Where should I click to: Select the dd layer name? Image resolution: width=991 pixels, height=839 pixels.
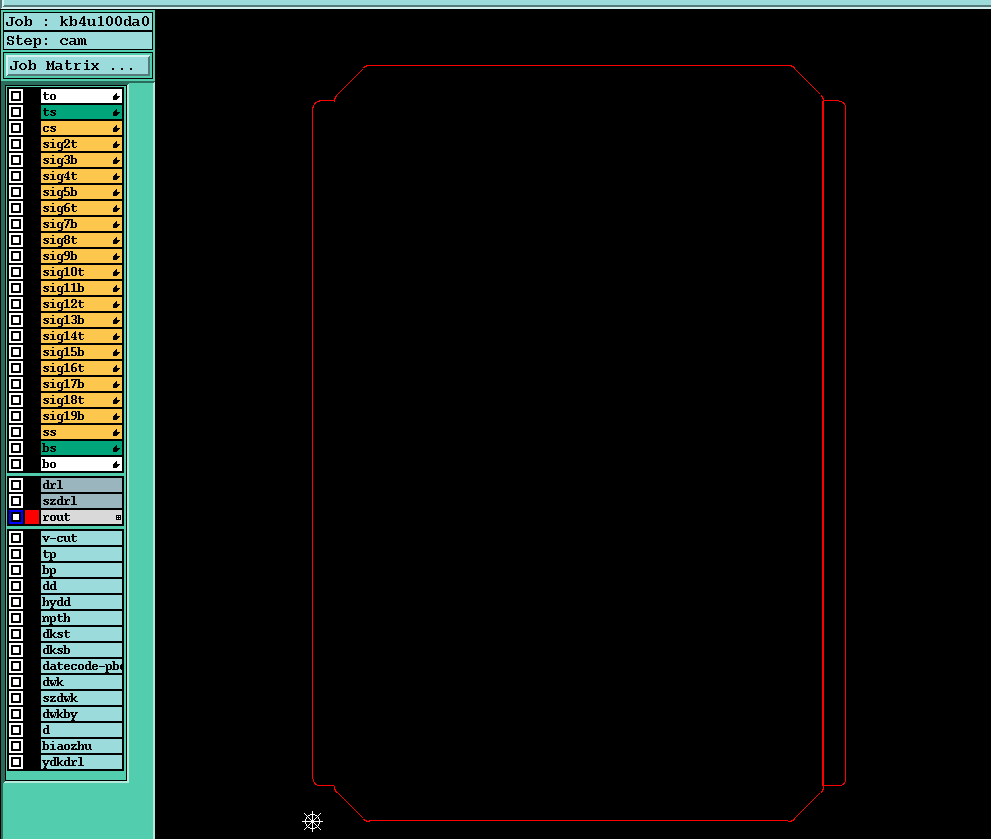(x=82, y=586)
